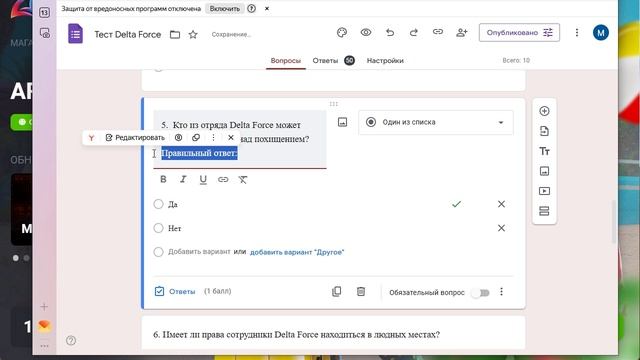This screenshot has height=360, width=640.
Task: Grab the question 5 drag handle
Action: coord(333,104)
